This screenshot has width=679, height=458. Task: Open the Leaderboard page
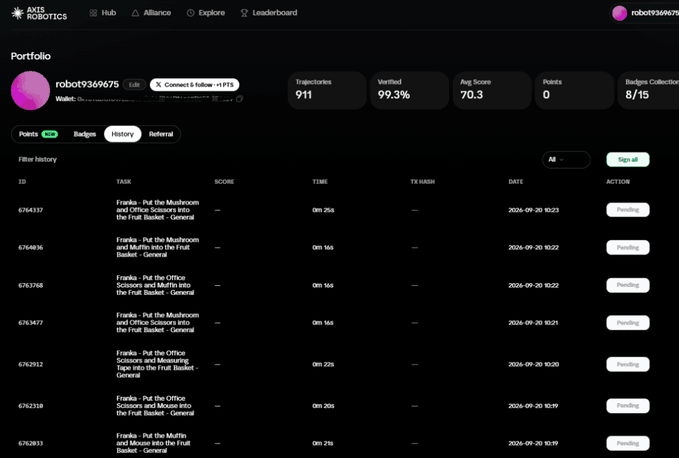coord(269,13)
